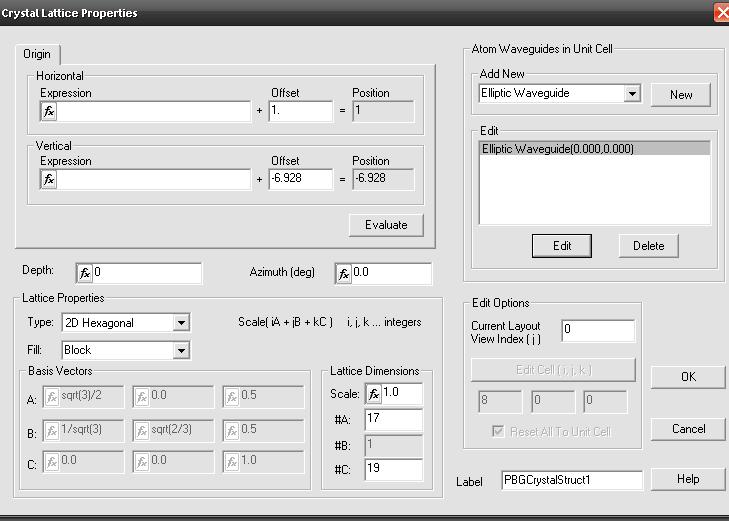Click the Delete waveguide button
The width and height of the screenshot is (729, 521).
pos(649,246)
